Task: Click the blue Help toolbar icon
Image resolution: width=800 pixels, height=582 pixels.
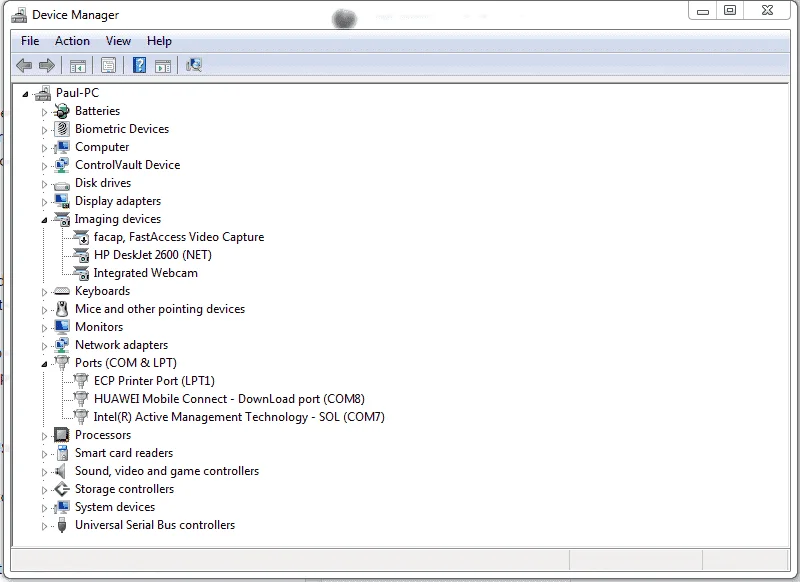Action: click(x=139, y=65)
